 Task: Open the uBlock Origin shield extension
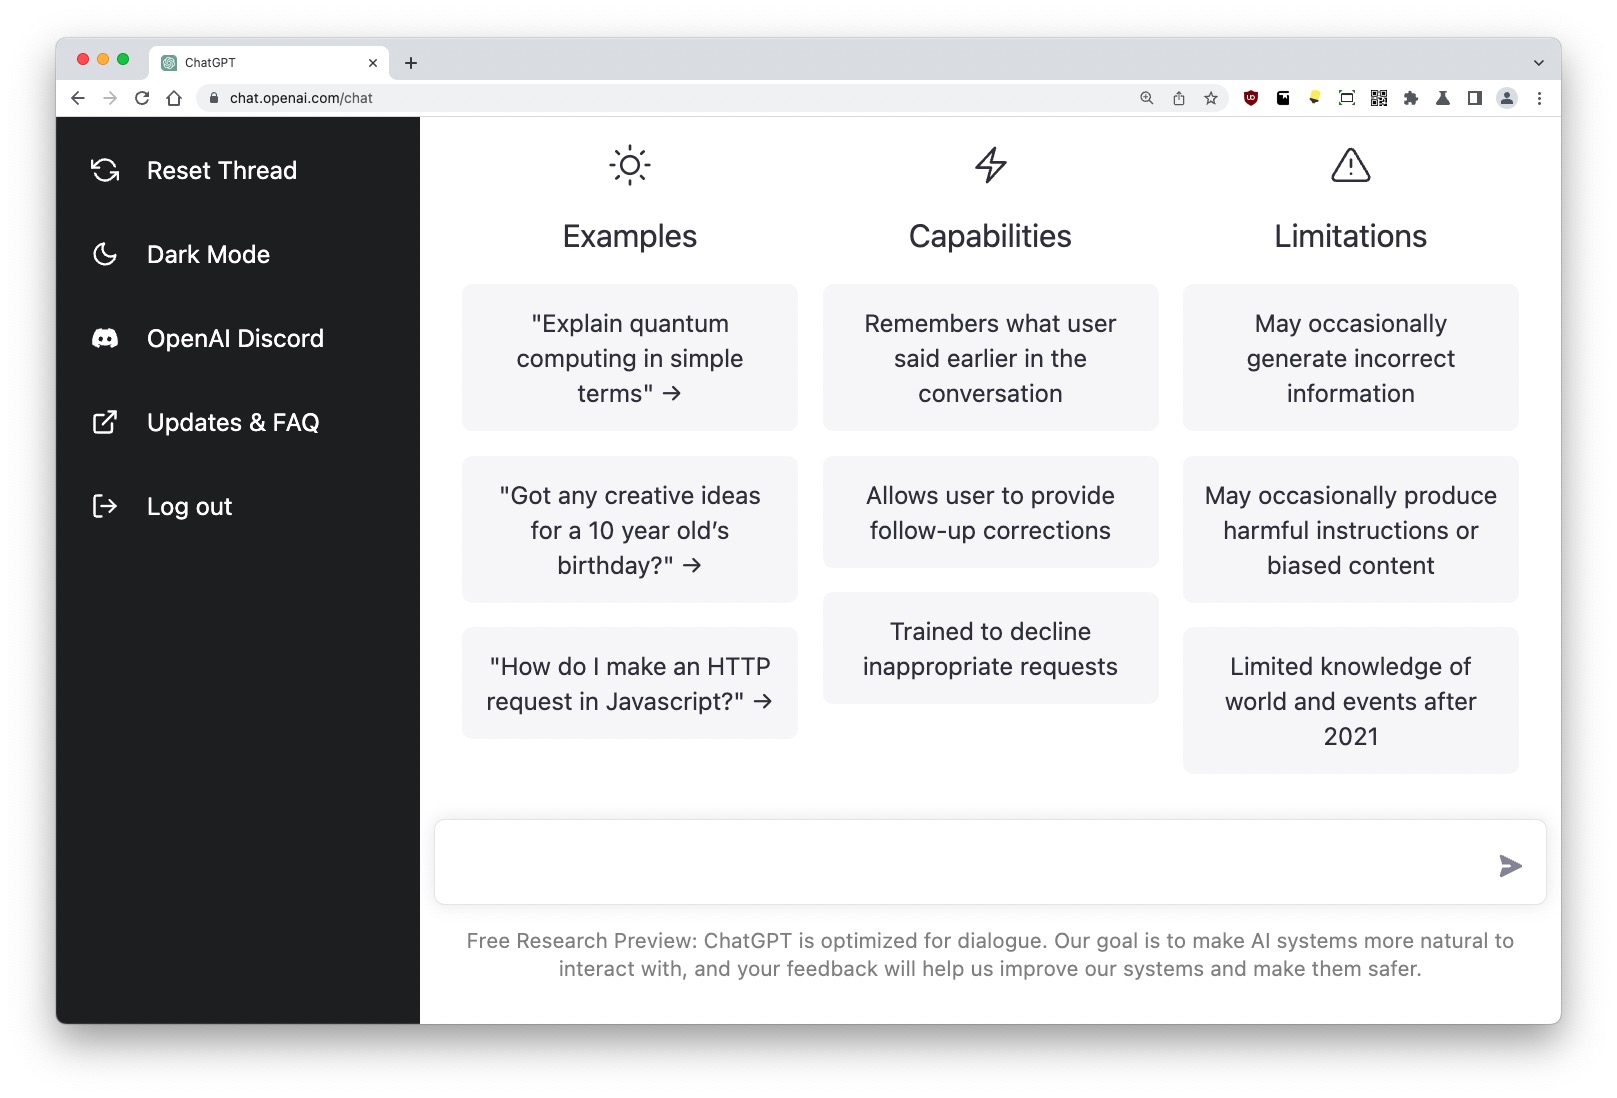[x=1251, y=98]
